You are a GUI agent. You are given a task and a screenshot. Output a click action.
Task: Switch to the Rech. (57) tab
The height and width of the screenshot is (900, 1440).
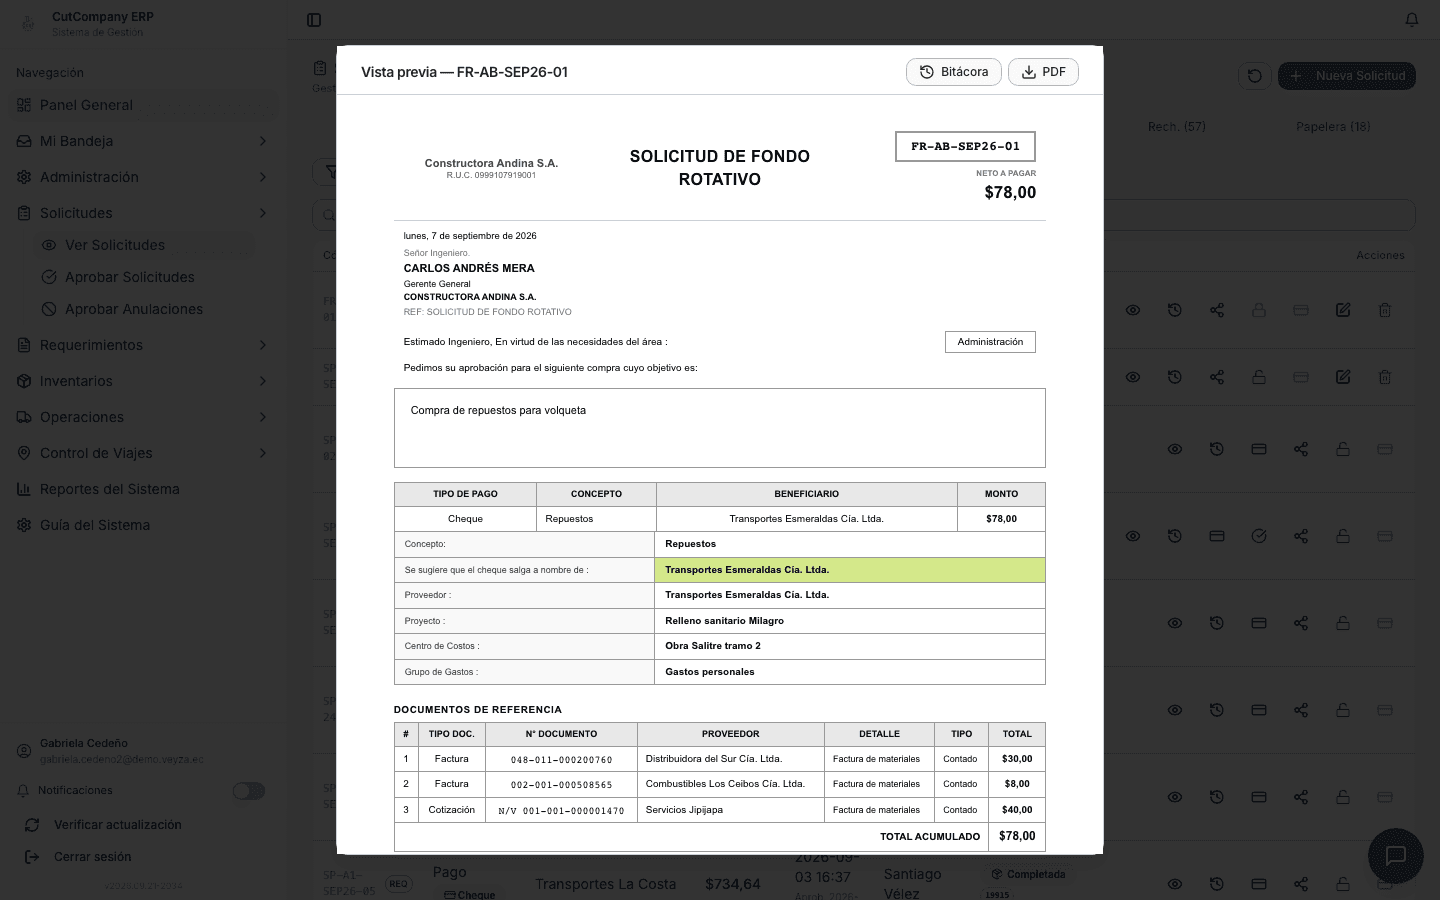pos(1176,127)
